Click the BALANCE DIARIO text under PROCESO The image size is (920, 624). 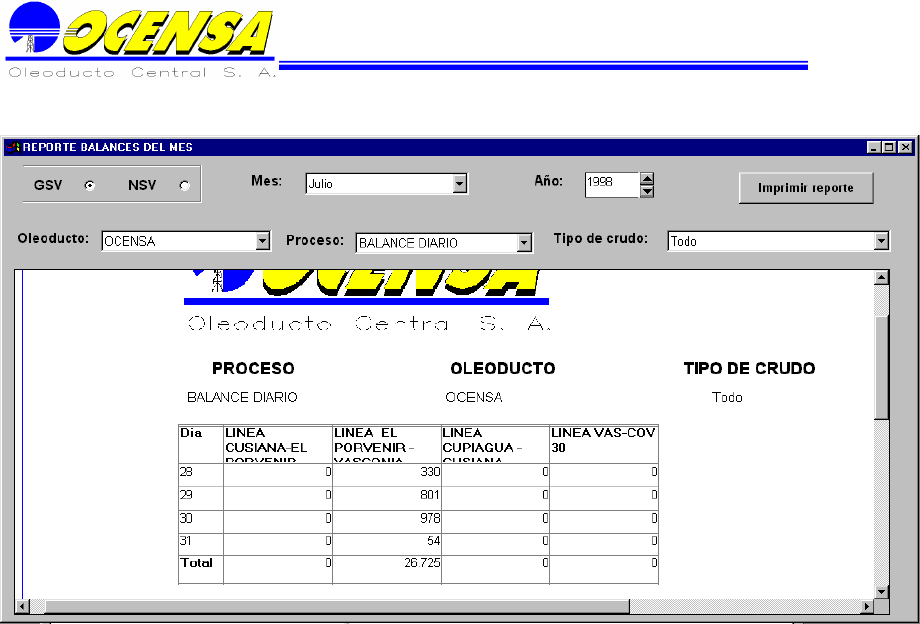point(242,398)
